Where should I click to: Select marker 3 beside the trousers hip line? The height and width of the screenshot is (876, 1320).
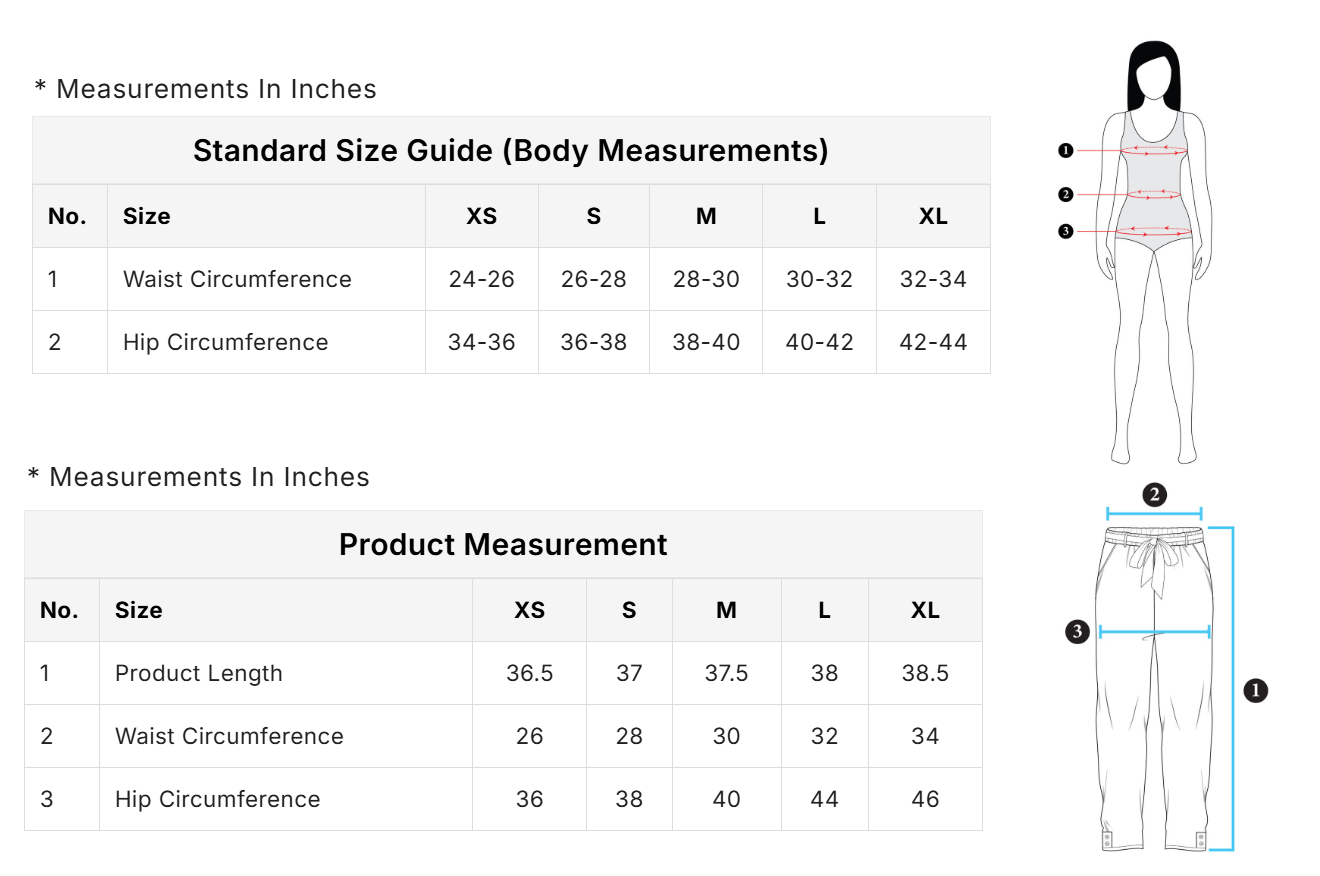pyautogui.click(x=1077, y=631)
